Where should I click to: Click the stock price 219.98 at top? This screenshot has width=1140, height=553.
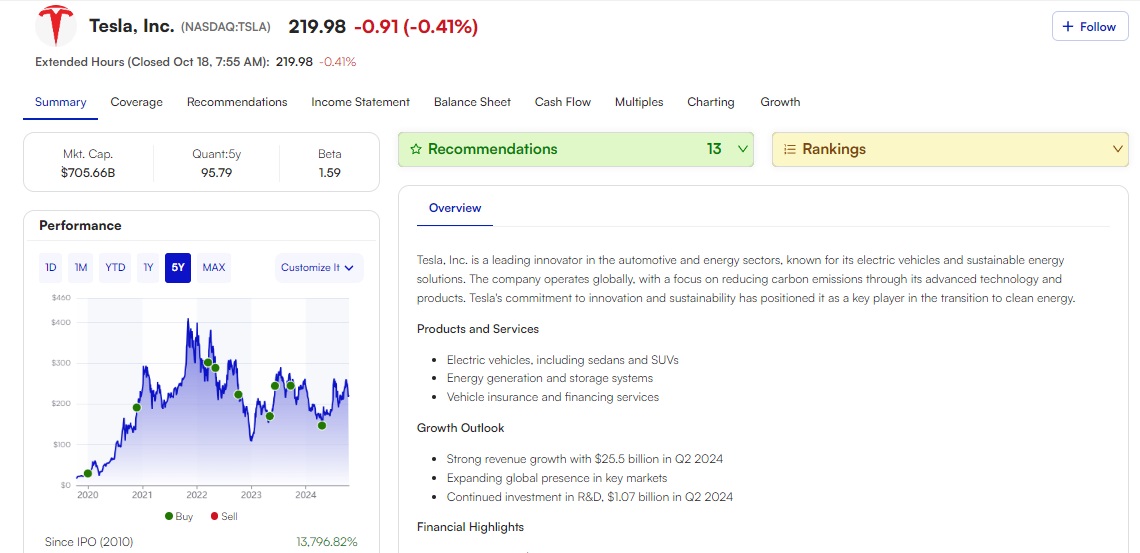click(317, 27)
